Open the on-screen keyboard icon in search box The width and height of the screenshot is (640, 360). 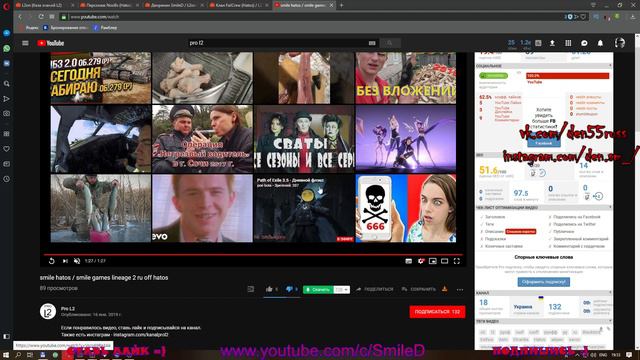372,43
